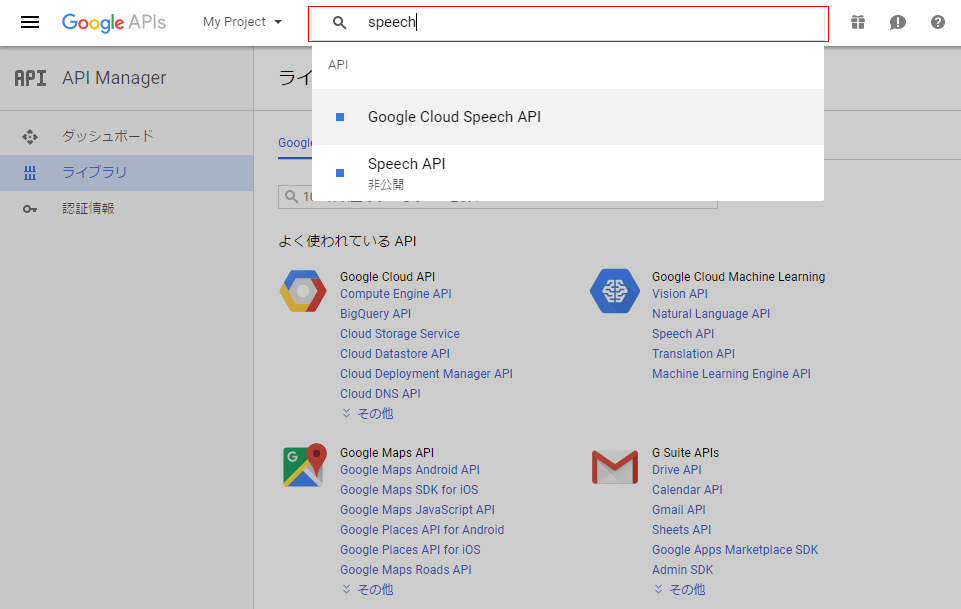Open Google Maps JavaScript API link
The height and width of the screenshot is (609, 961).
417,510
